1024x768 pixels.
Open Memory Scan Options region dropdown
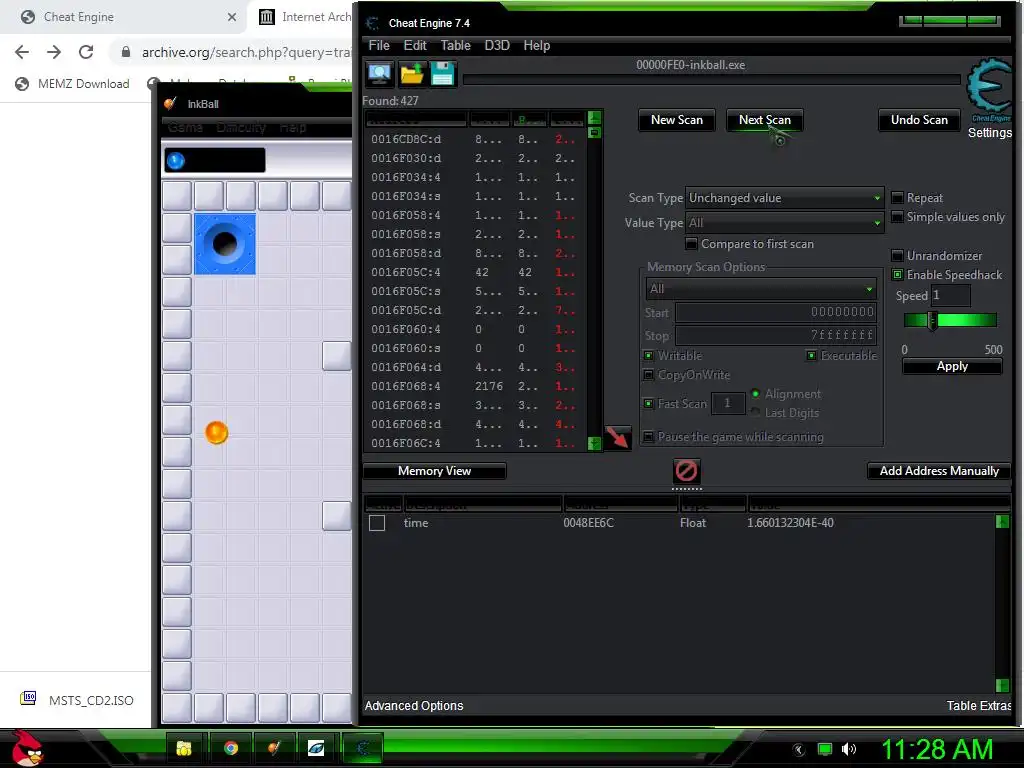pyautogui.click(x=760, y=289)
